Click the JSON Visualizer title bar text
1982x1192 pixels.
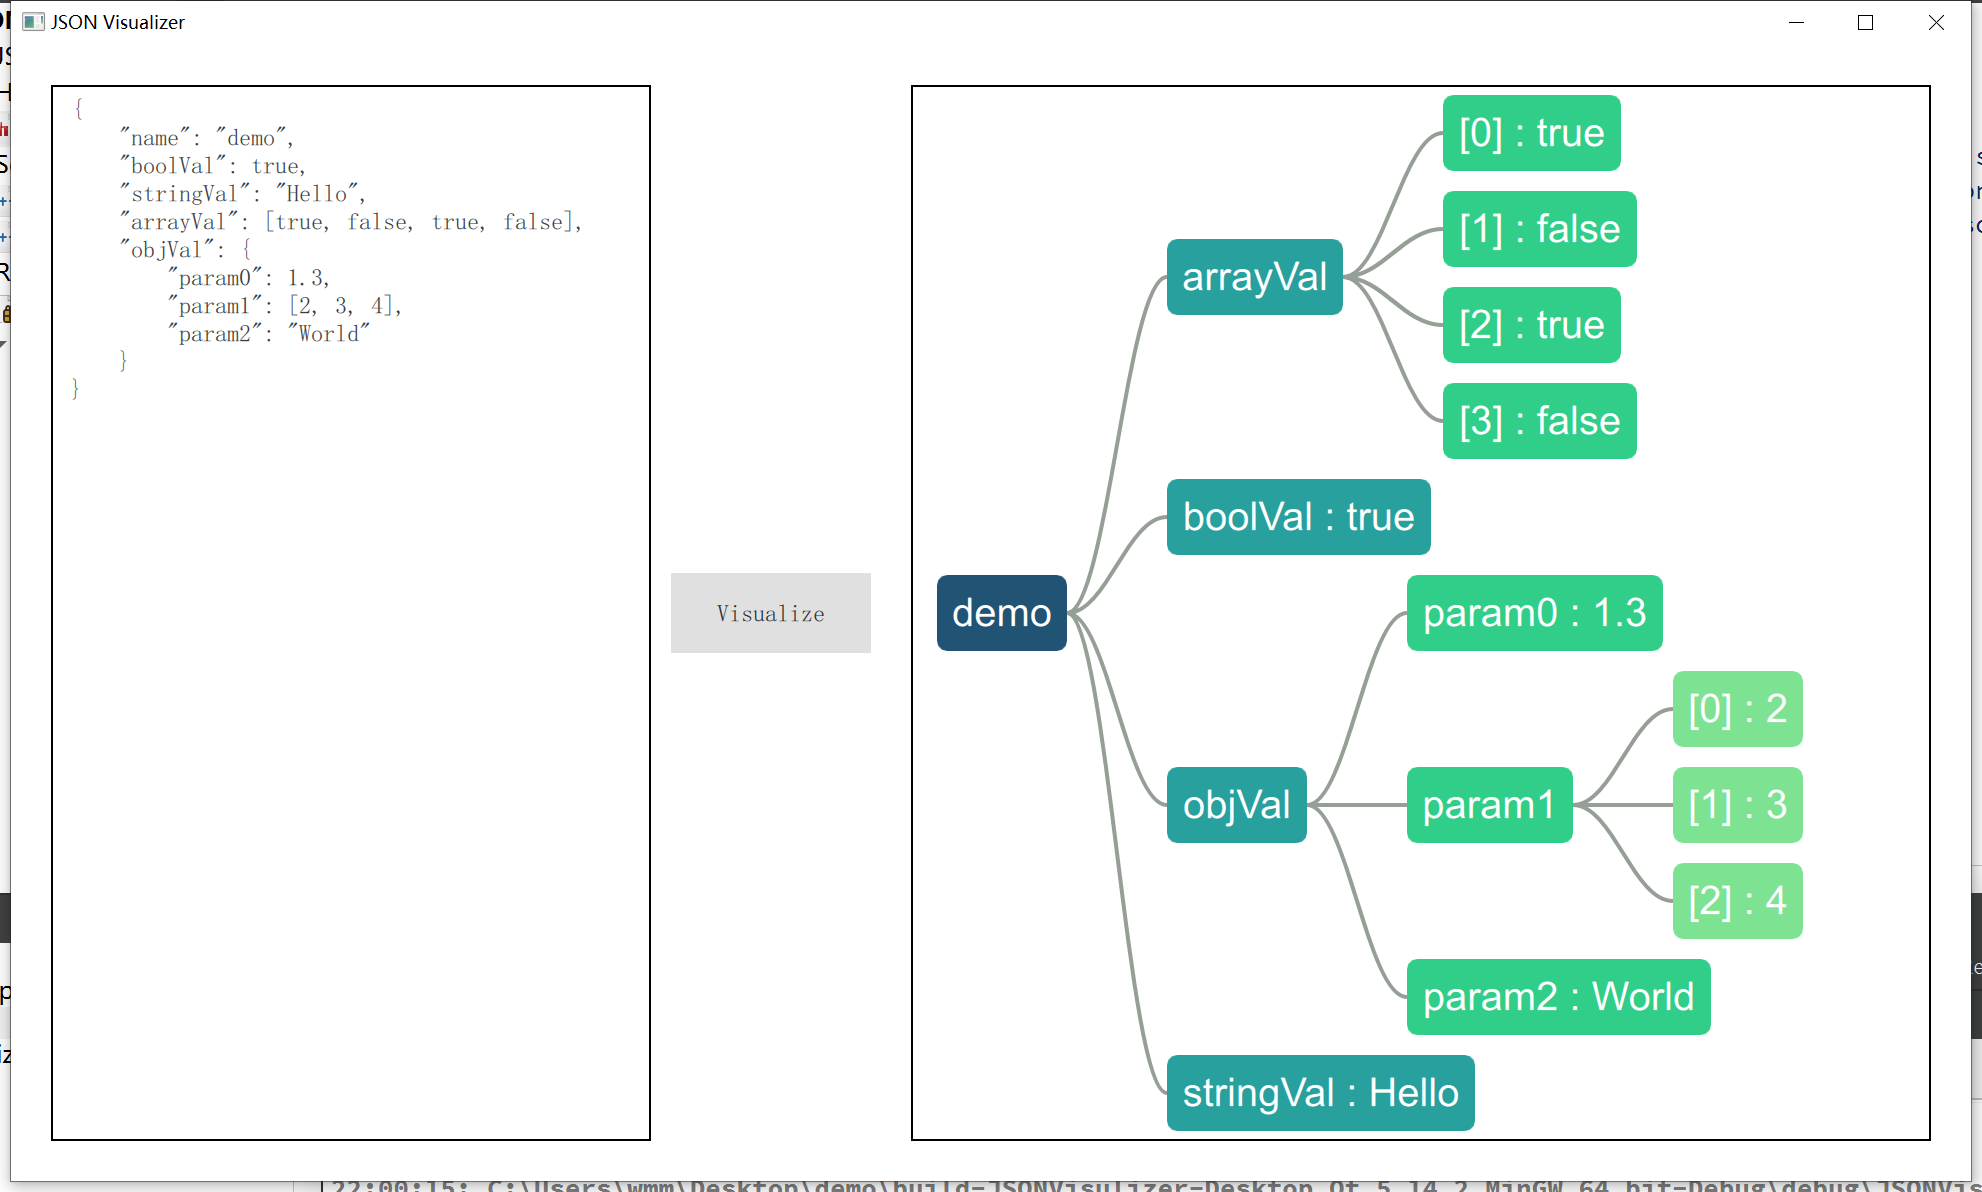[x=118, y=22]
